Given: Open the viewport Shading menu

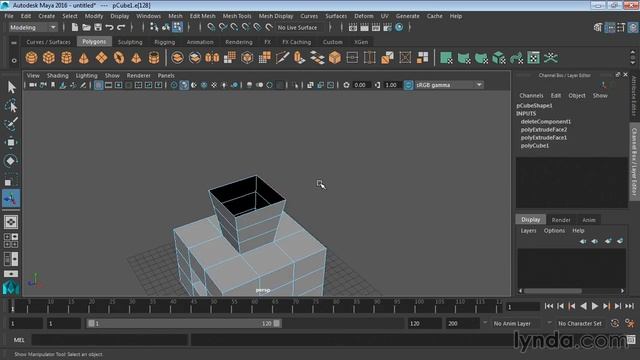Looking at the screenshot, I should click(58, 76).
